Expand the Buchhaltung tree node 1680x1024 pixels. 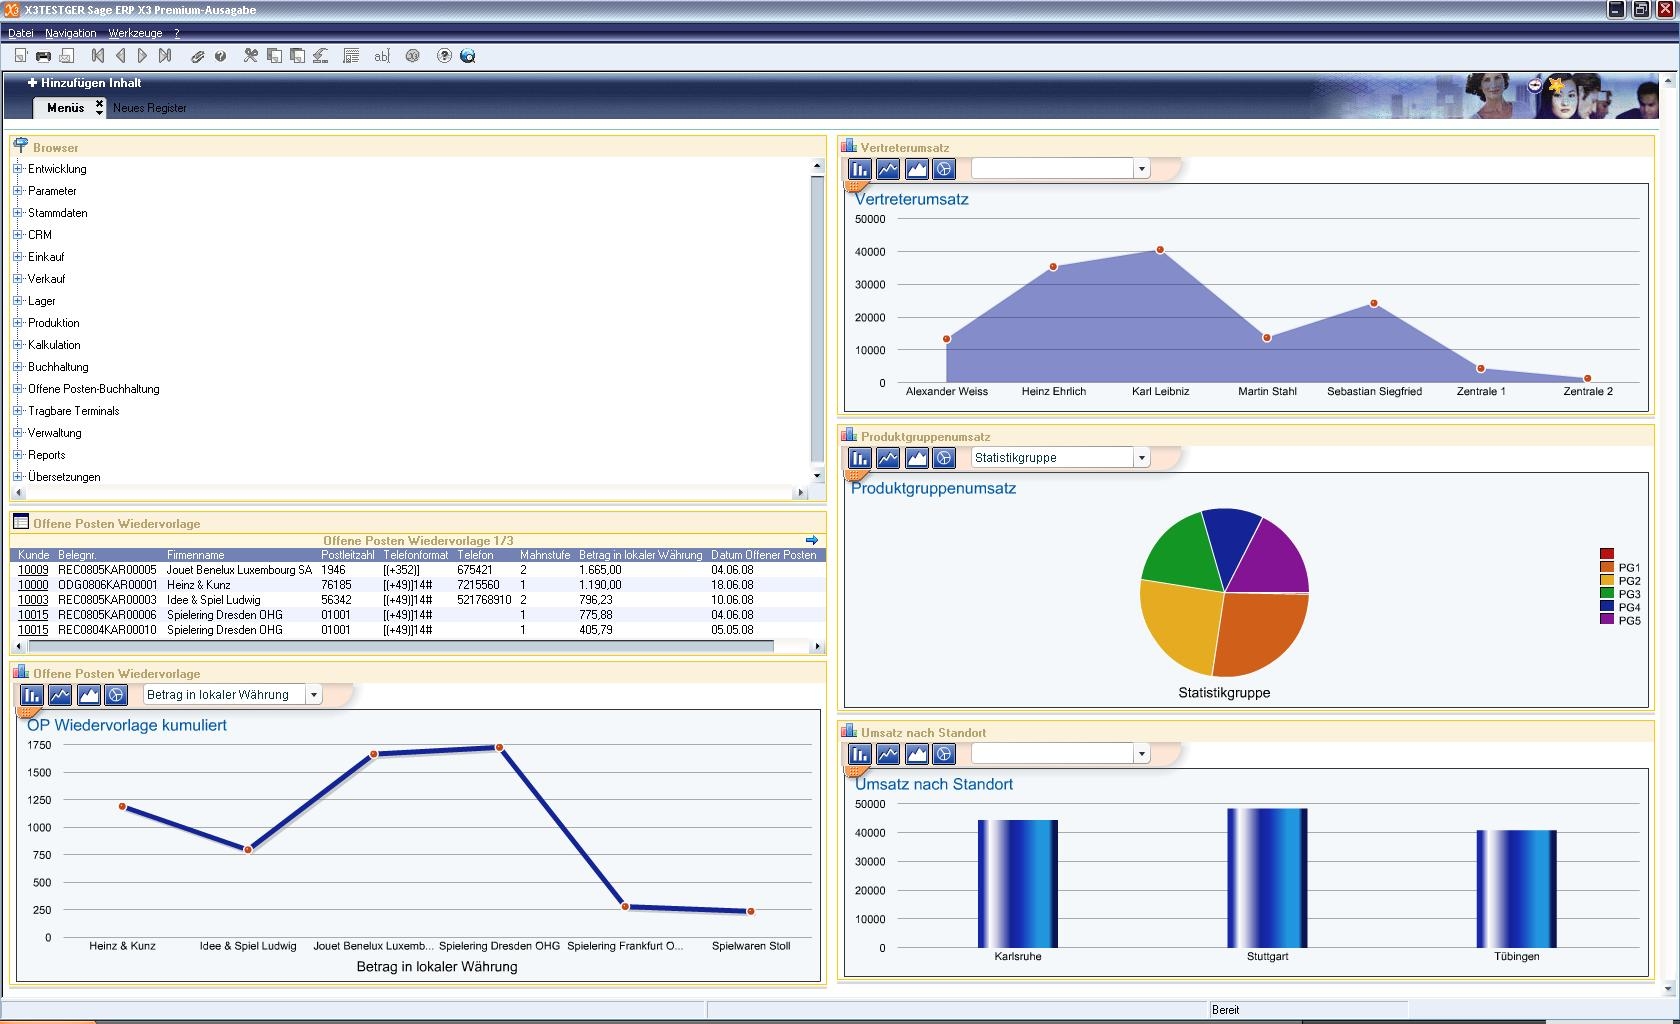pos(18,367)
